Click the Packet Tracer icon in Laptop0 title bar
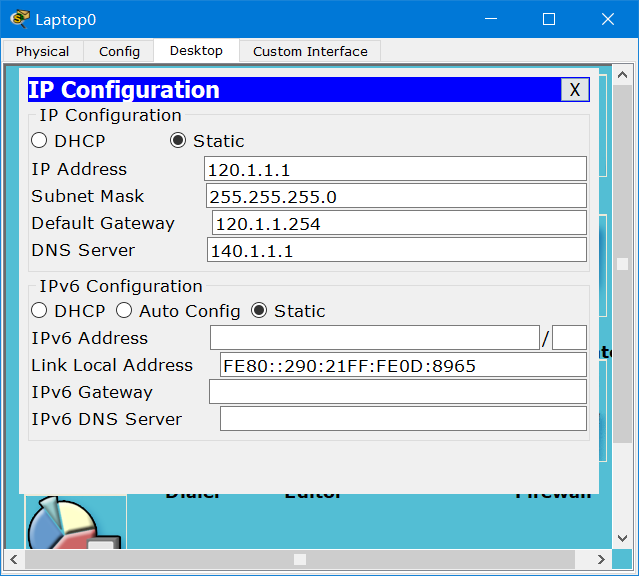 click(x=20, y=19)
